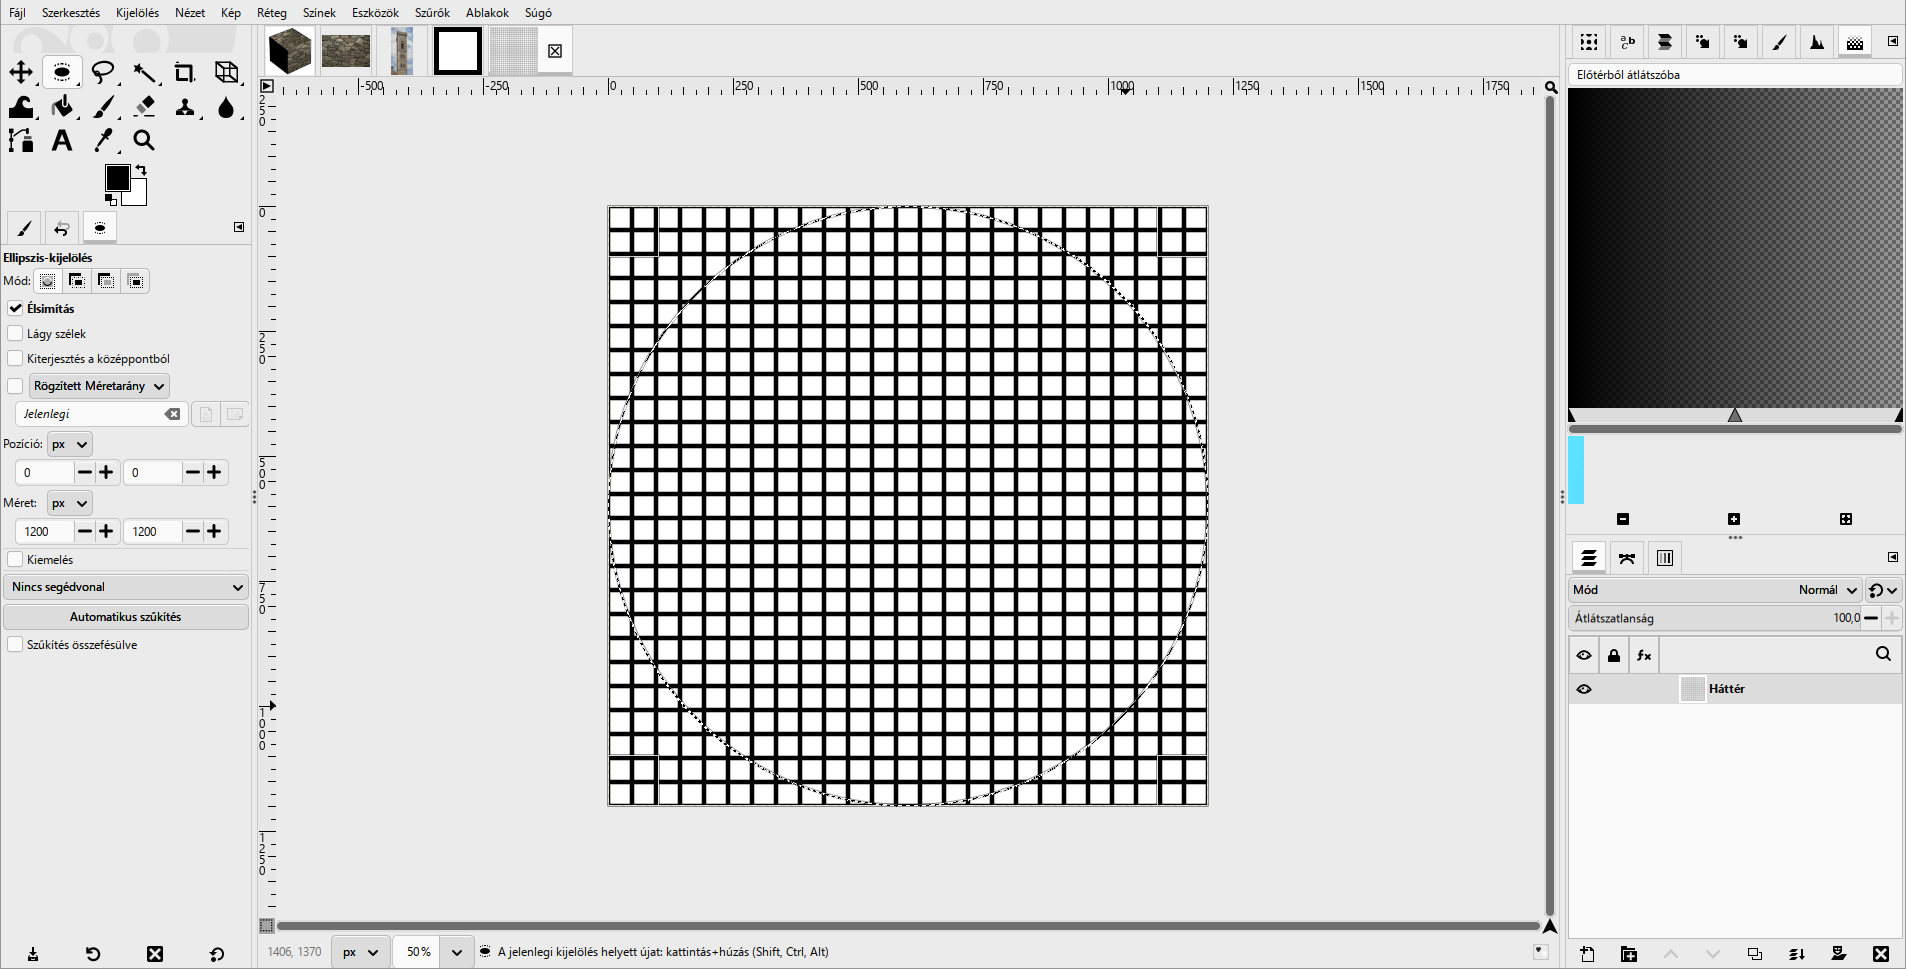1906x969 pixels.
Task: Hide the Háttér layer via eye icon
Action: [x=1584, y=689]
